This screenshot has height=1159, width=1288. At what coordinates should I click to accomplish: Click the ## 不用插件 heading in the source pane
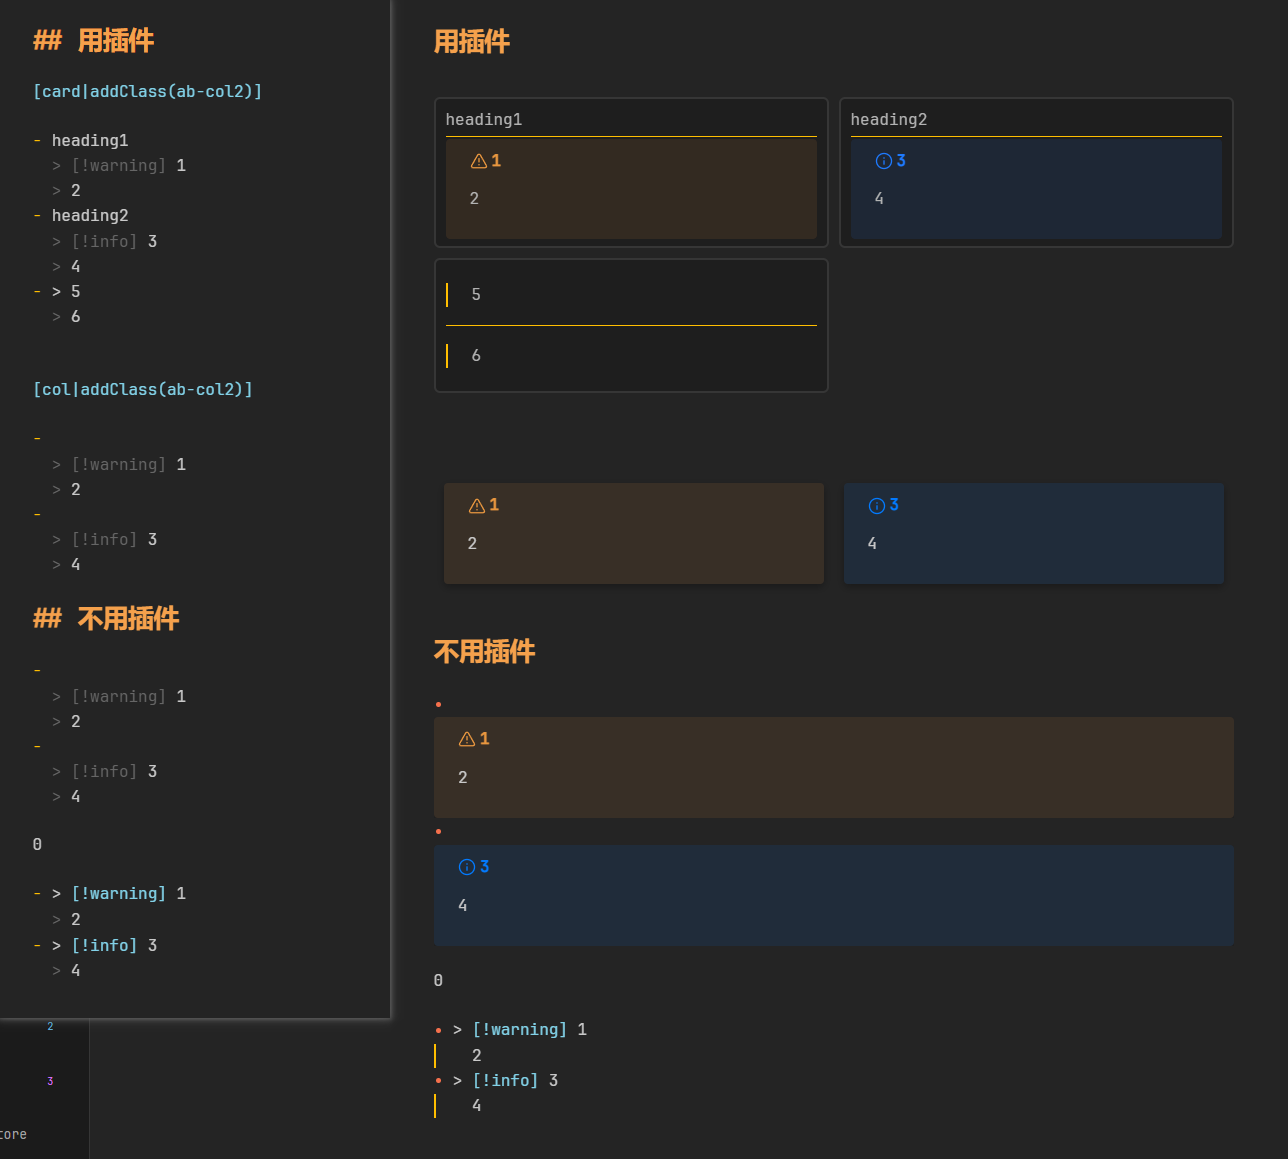(106, 619)
